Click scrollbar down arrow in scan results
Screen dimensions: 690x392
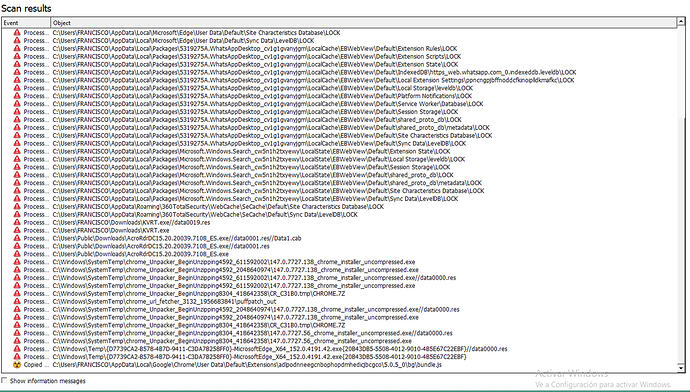(681, 368)
